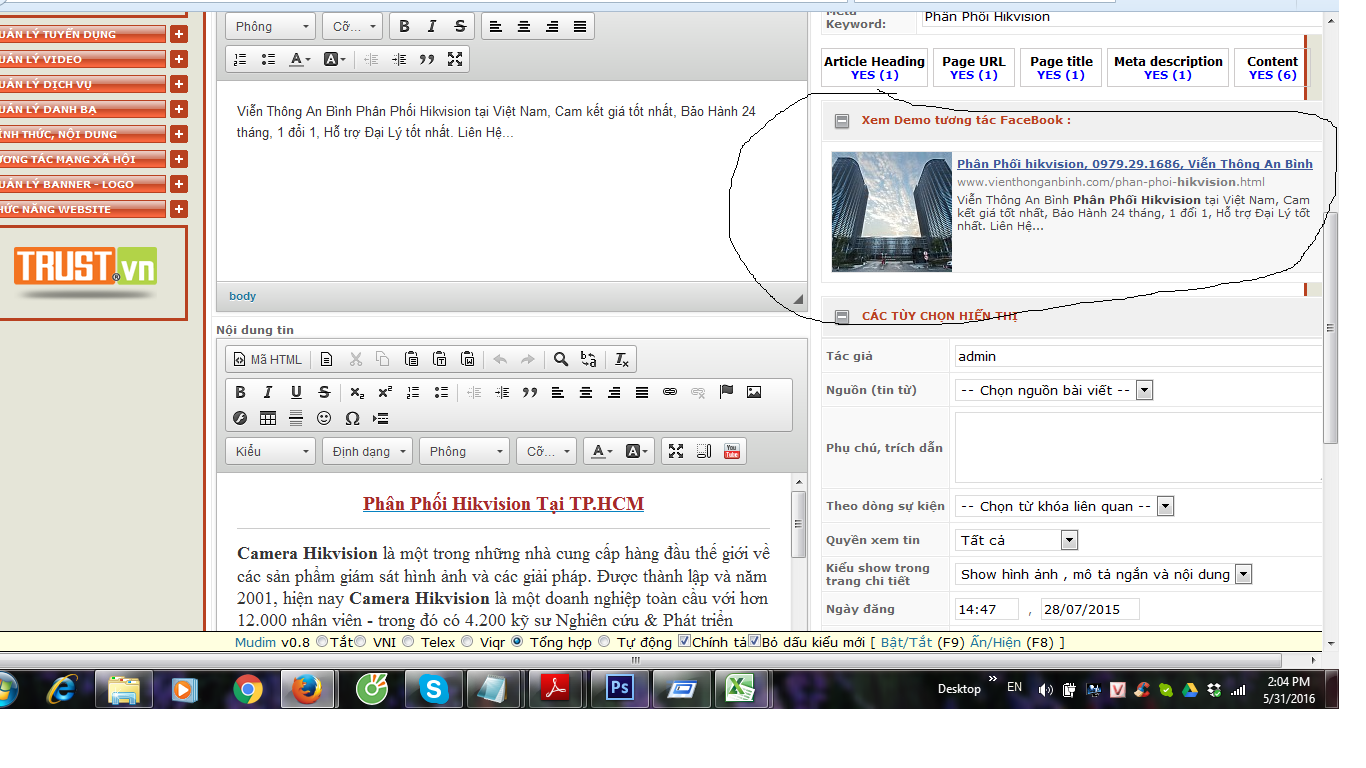
Task: Expand the Quản lý Dịch vụ sidebar menu
Action: pyautogui.click(x=178, y=84)
